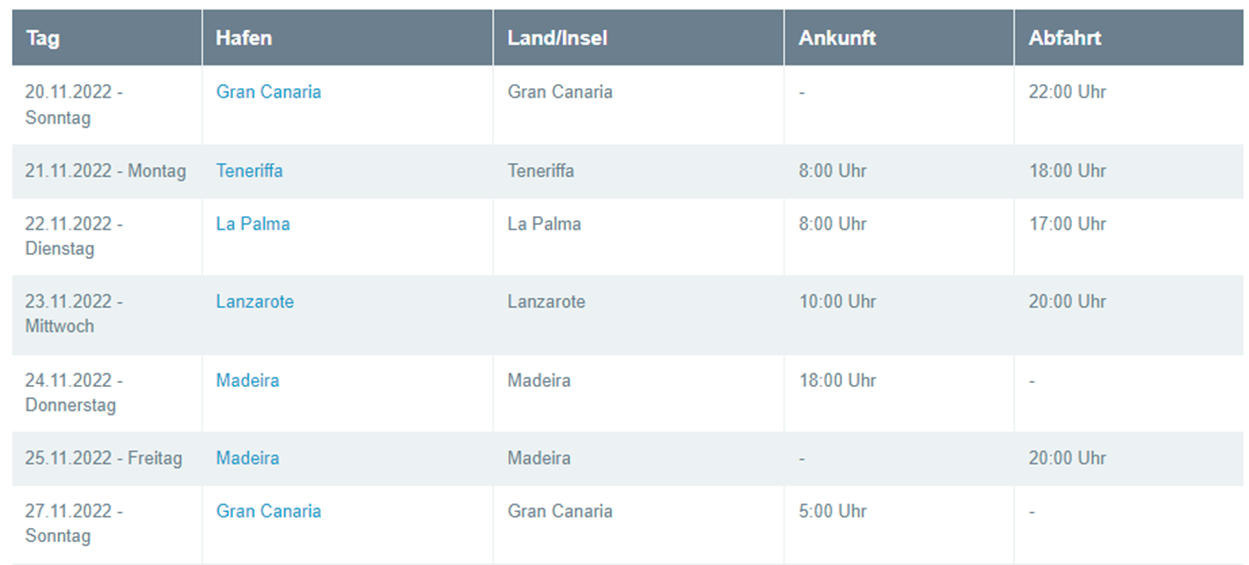Open the Madeira link for 25.11.2022 Freitag
Viewport: 1249px width, 565px height.
[247, 458]
